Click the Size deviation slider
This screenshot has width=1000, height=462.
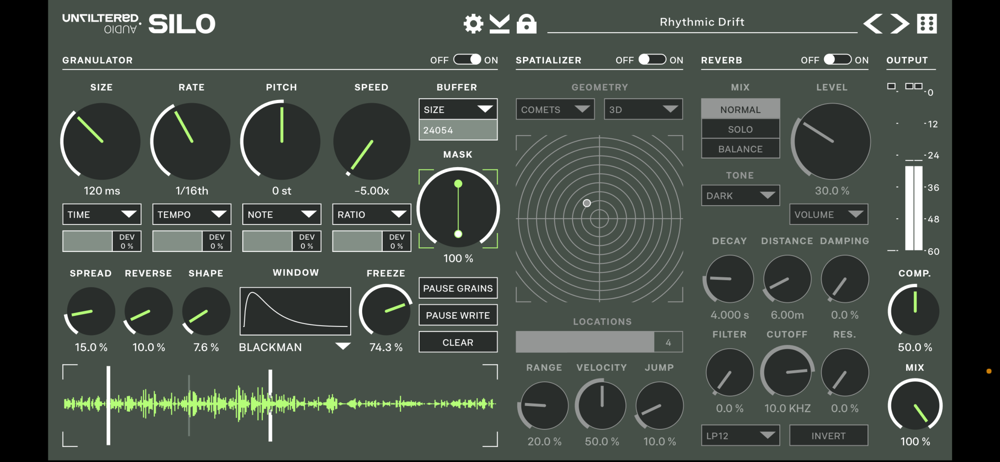[x=101, y=241]
